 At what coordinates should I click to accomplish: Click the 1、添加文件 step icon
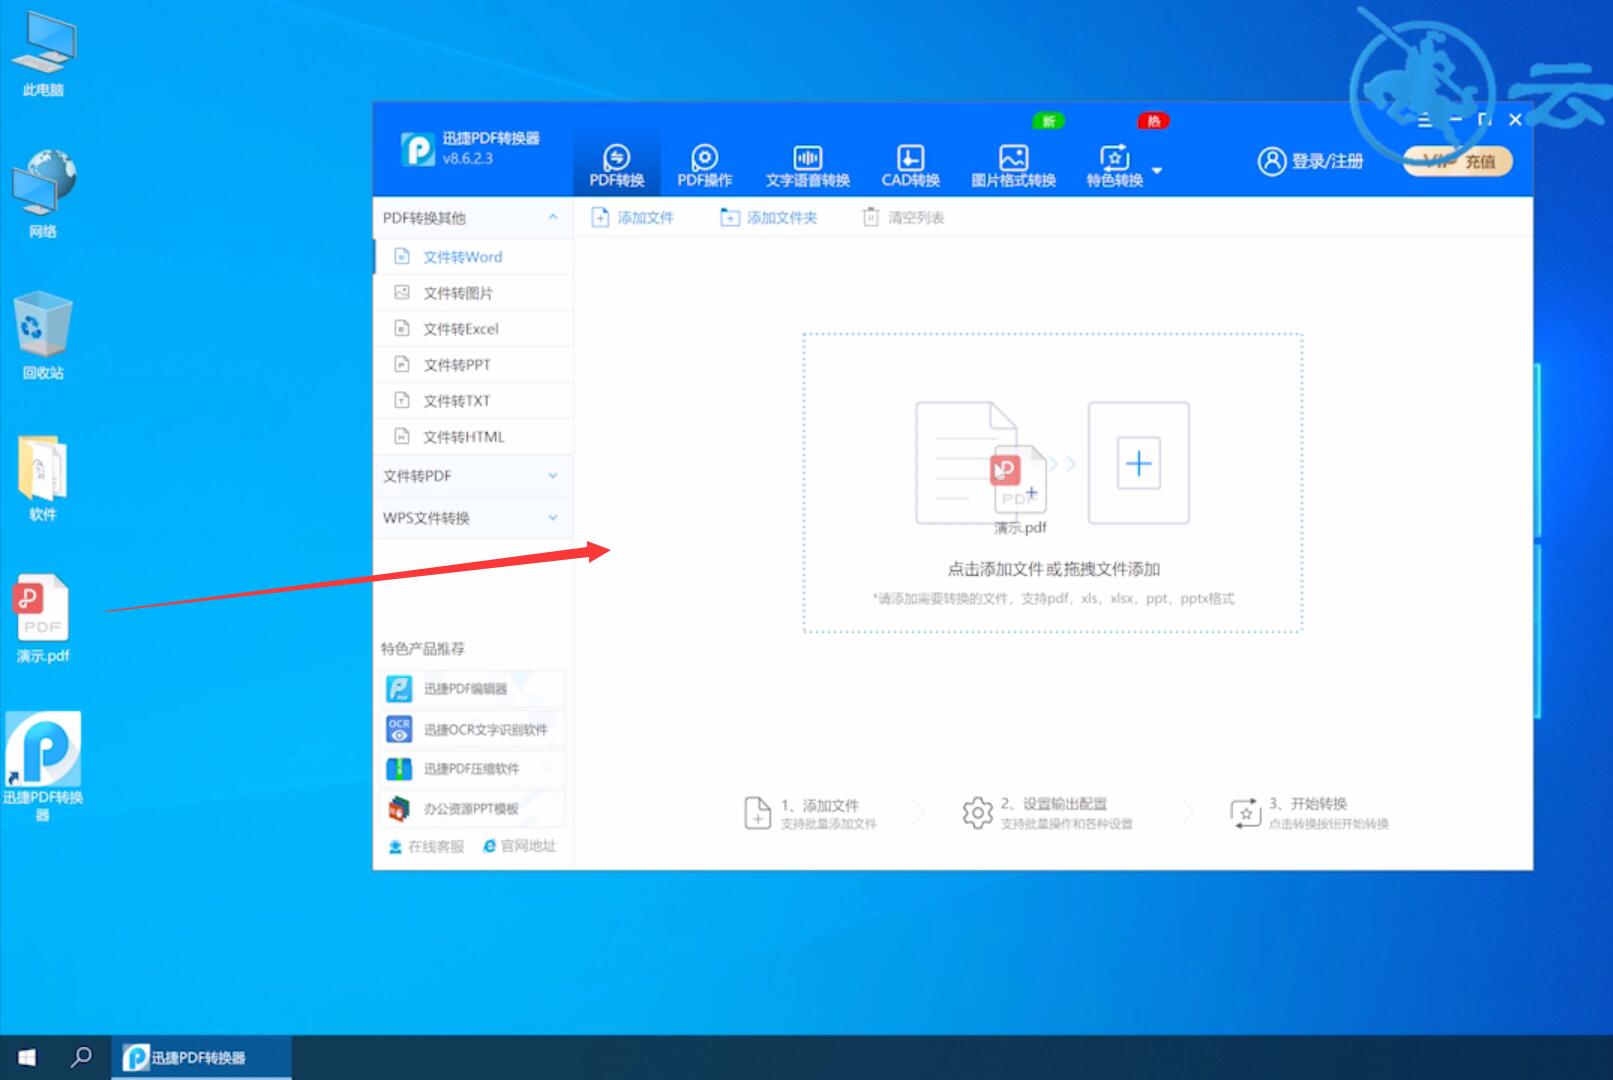[757, 813]
